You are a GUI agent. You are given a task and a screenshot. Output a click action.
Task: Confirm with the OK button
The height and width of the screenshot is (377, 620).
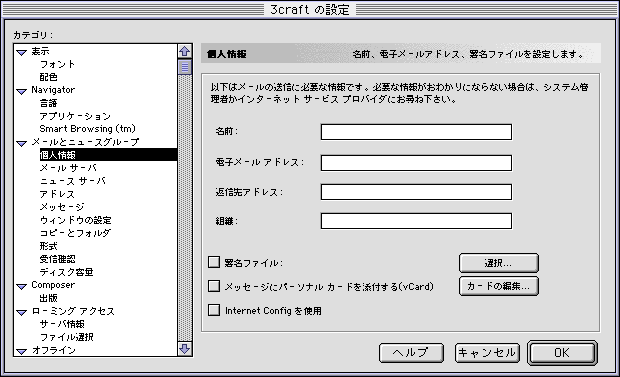[x=562, y=352]
